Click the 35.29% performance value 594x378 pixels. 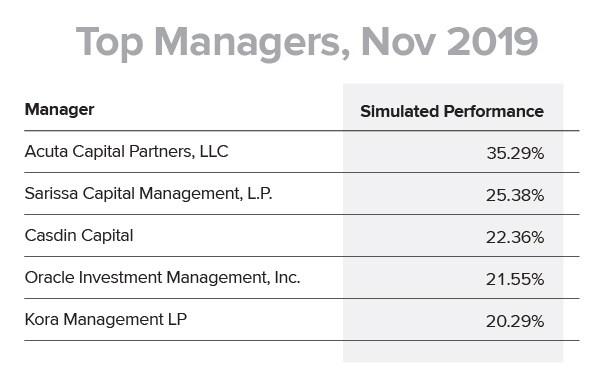pyautogui.click(x=515, y=153)
